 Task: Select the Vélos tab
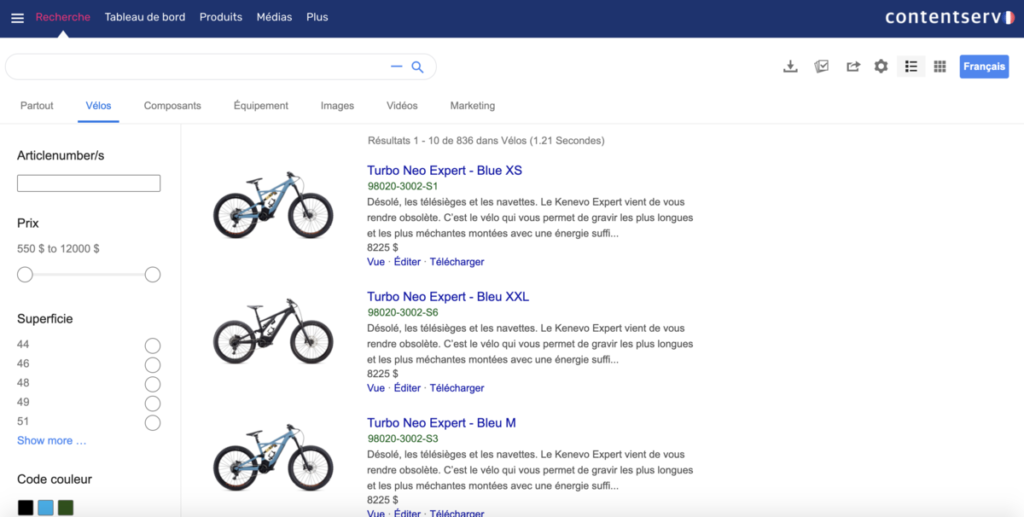(99, 106)
